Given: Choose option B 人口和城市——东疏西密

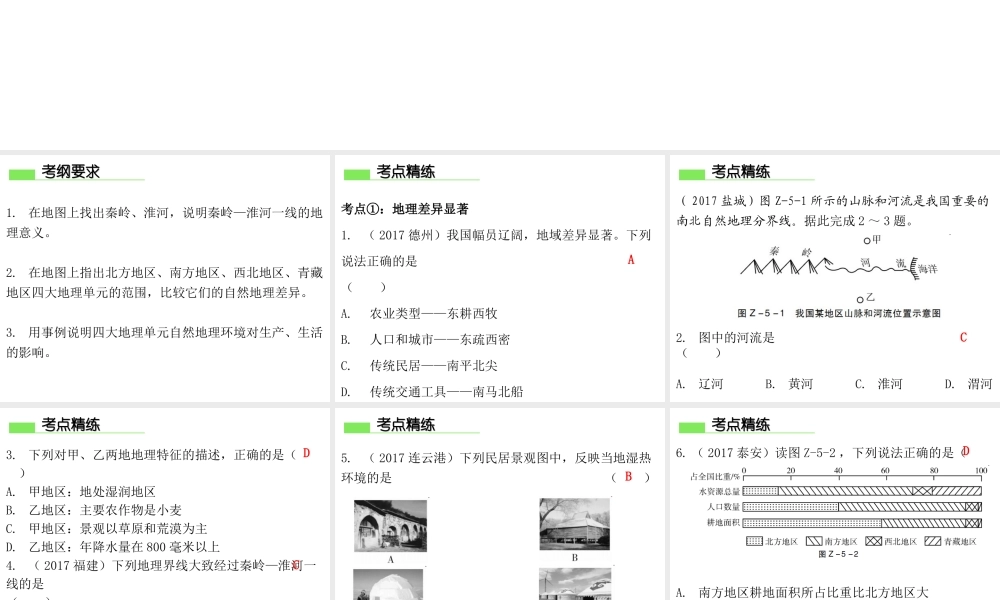Looking at the screenshot, I should pos(425,340).
